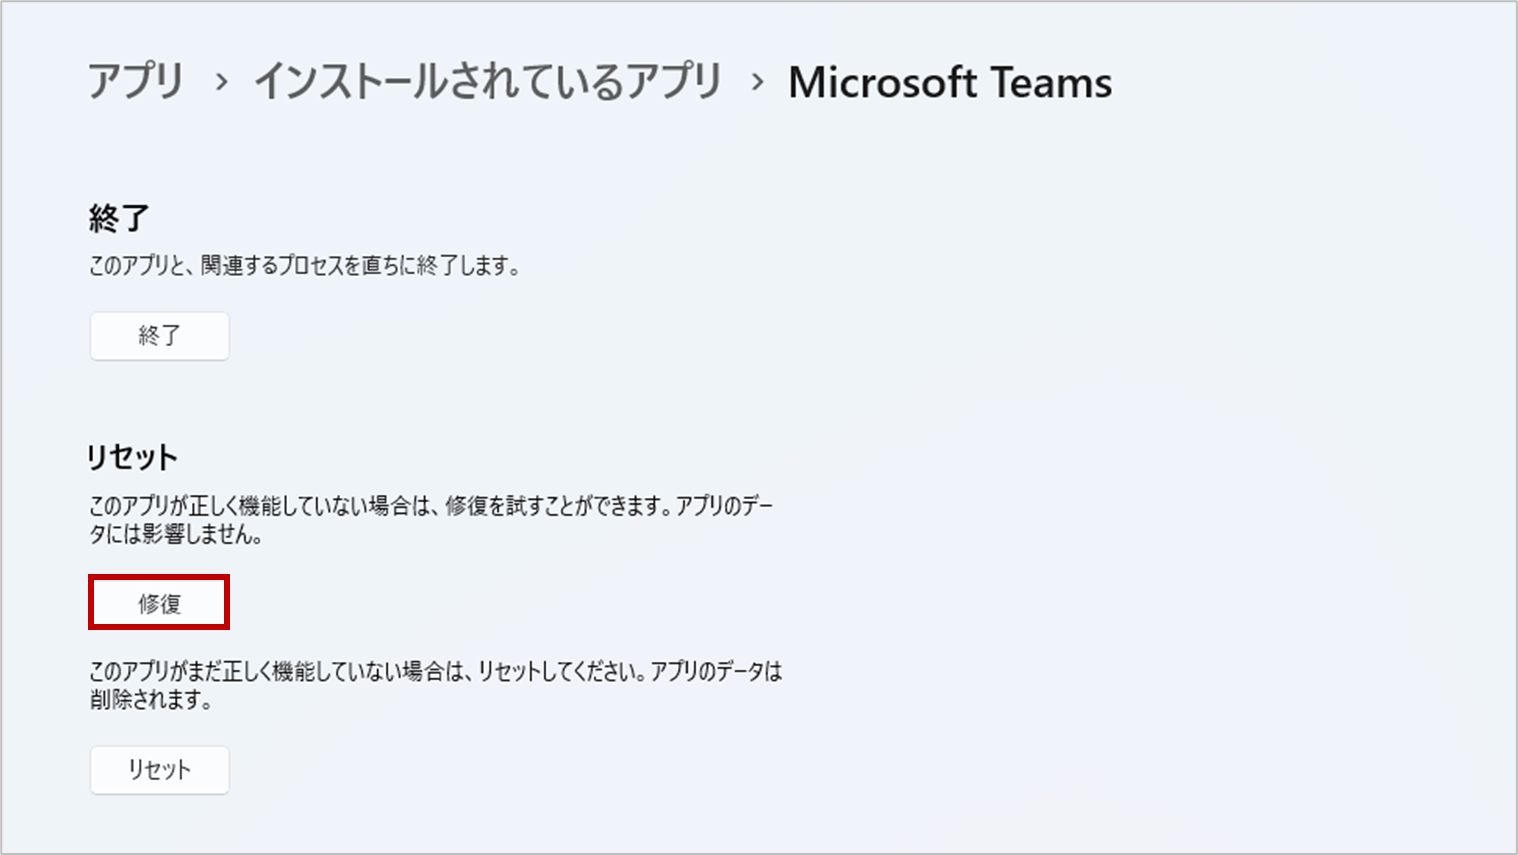The height and width of the screenshot is (855, 1518).
Task: Repair the Microsoft Teams app without losing data
Action: (x=159, y=602)
